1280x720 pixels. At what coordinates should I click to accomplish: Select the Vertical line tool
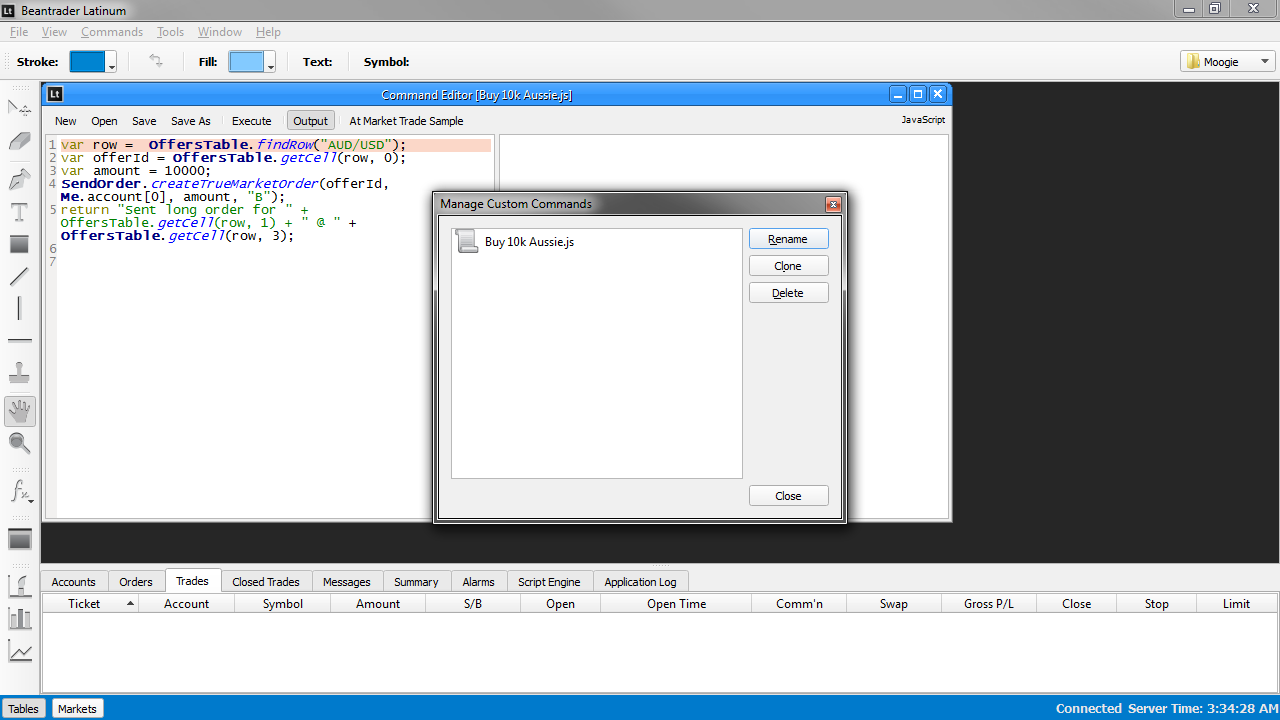[19, 308]
